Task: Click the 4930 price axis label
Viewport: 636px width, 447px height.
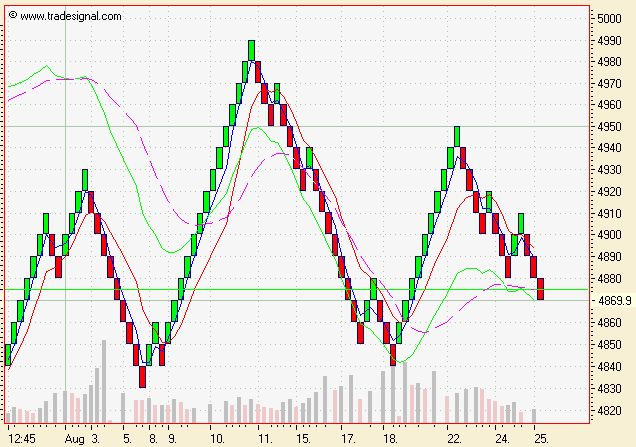Action: pos(609,170)
